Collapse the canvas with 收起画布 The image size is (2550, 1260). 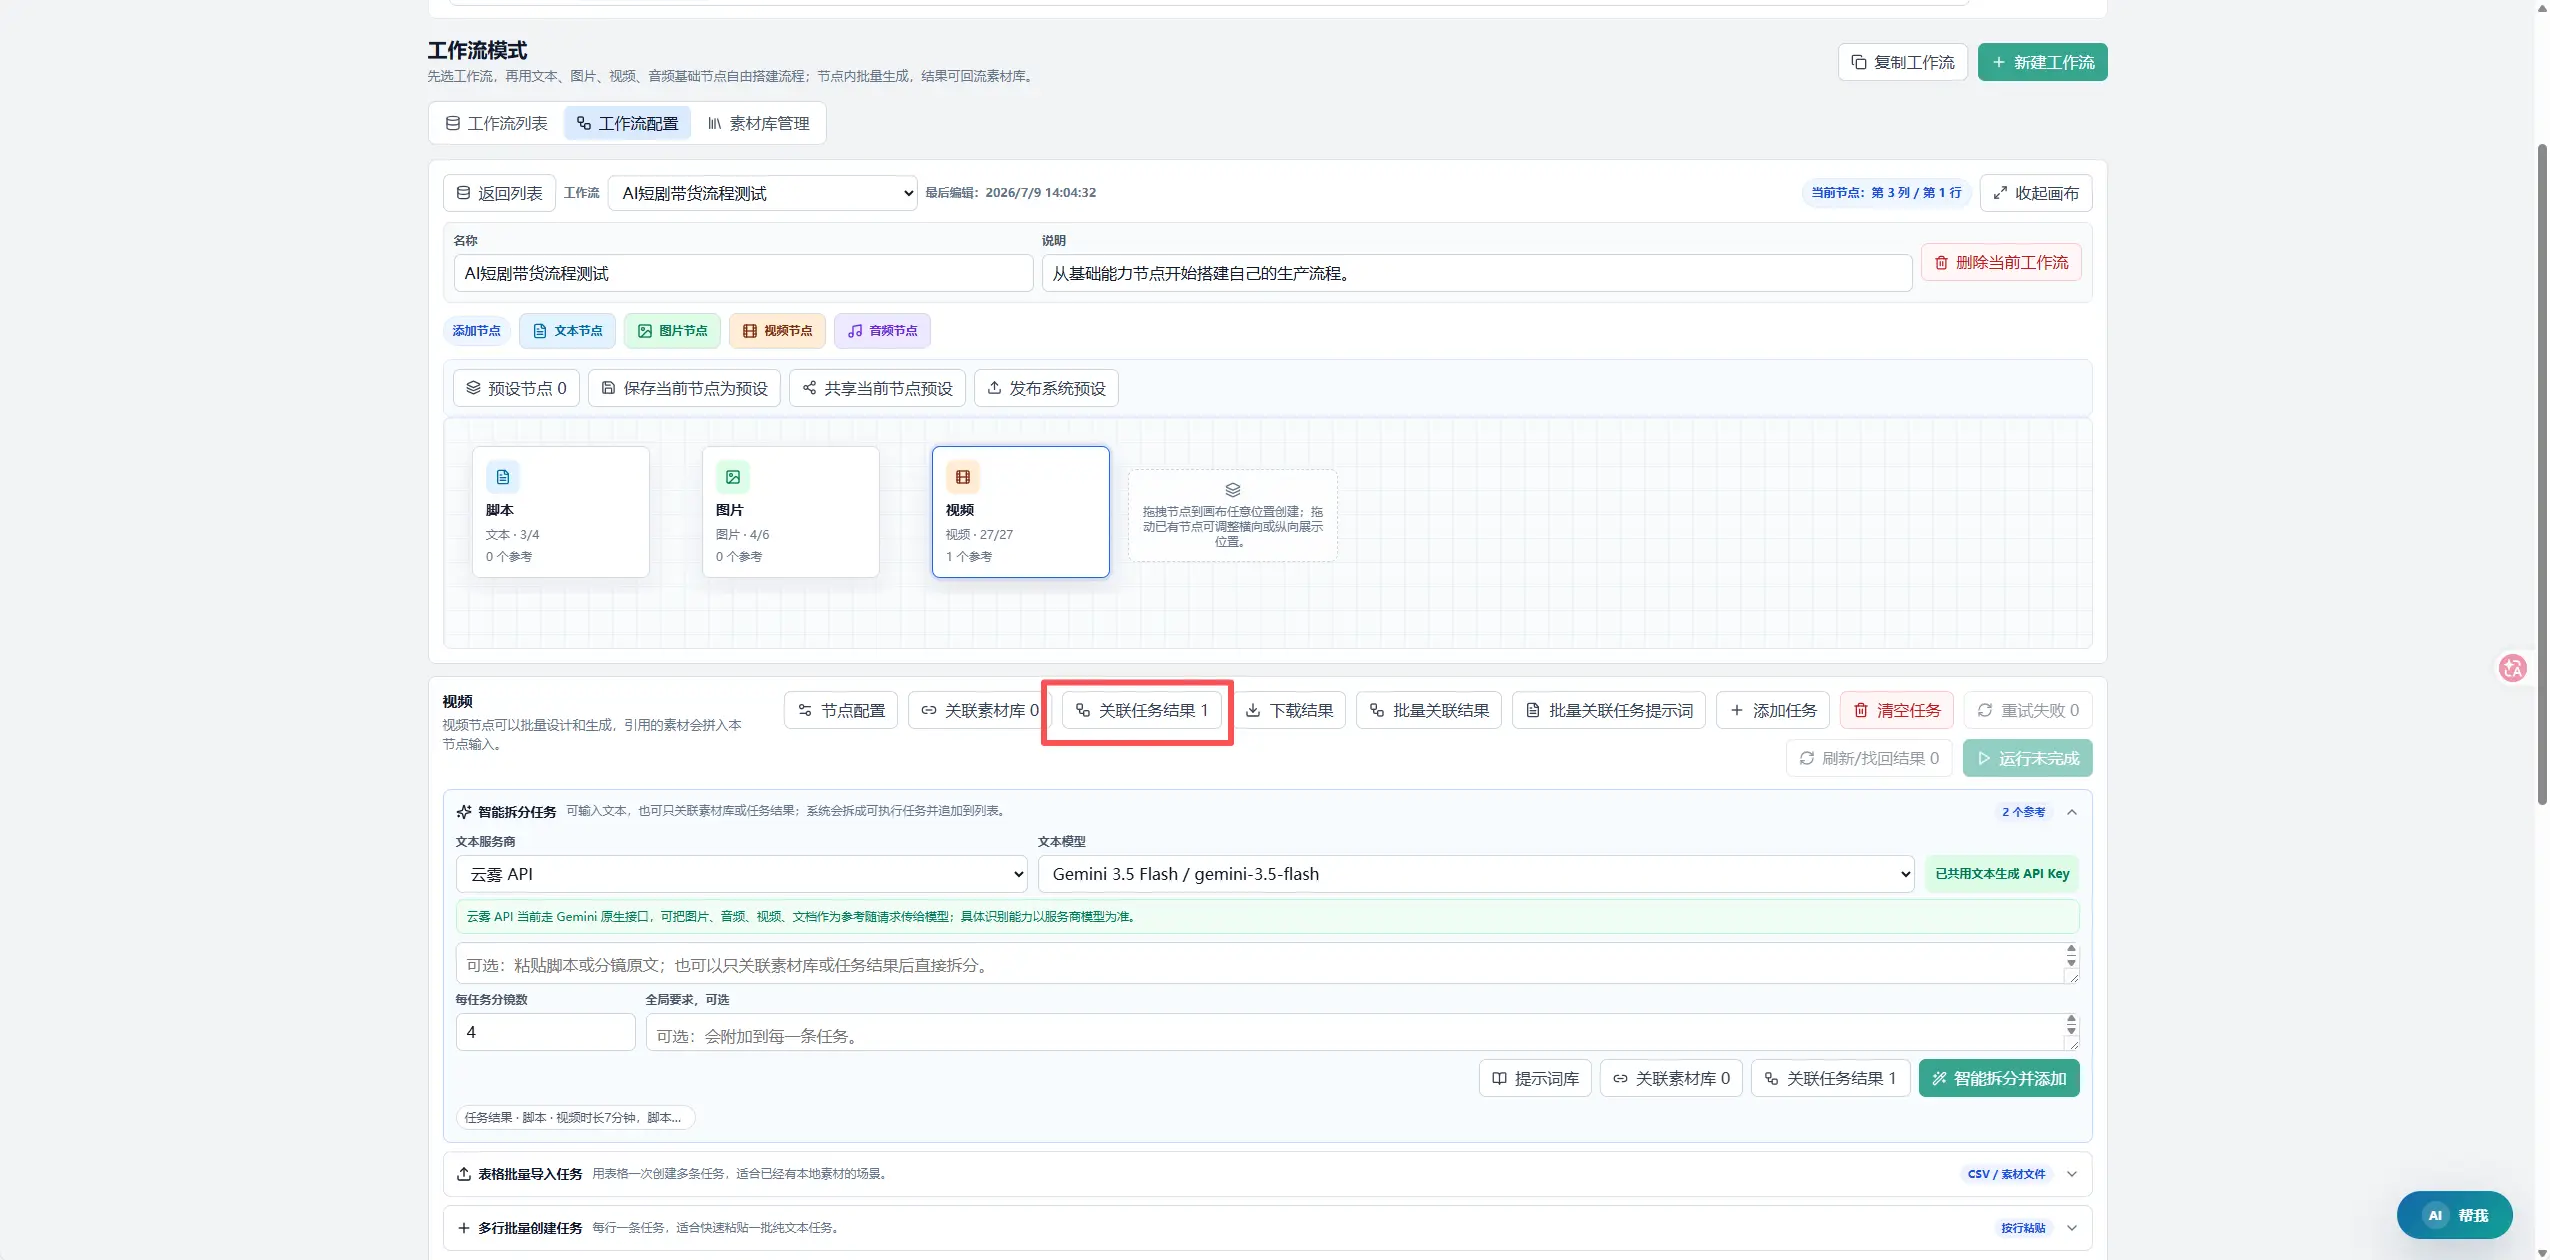[x=2036, y=193]
